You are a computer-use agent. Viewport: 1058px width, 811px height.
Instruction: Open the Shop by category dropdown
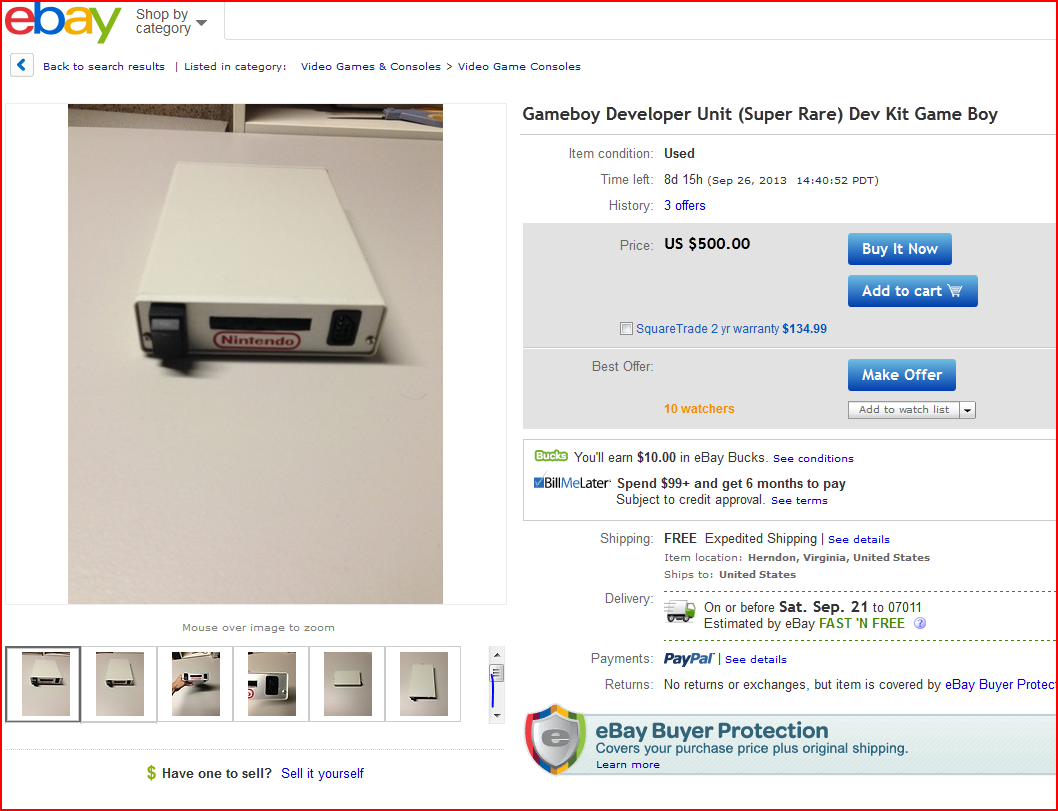(171, 22)
